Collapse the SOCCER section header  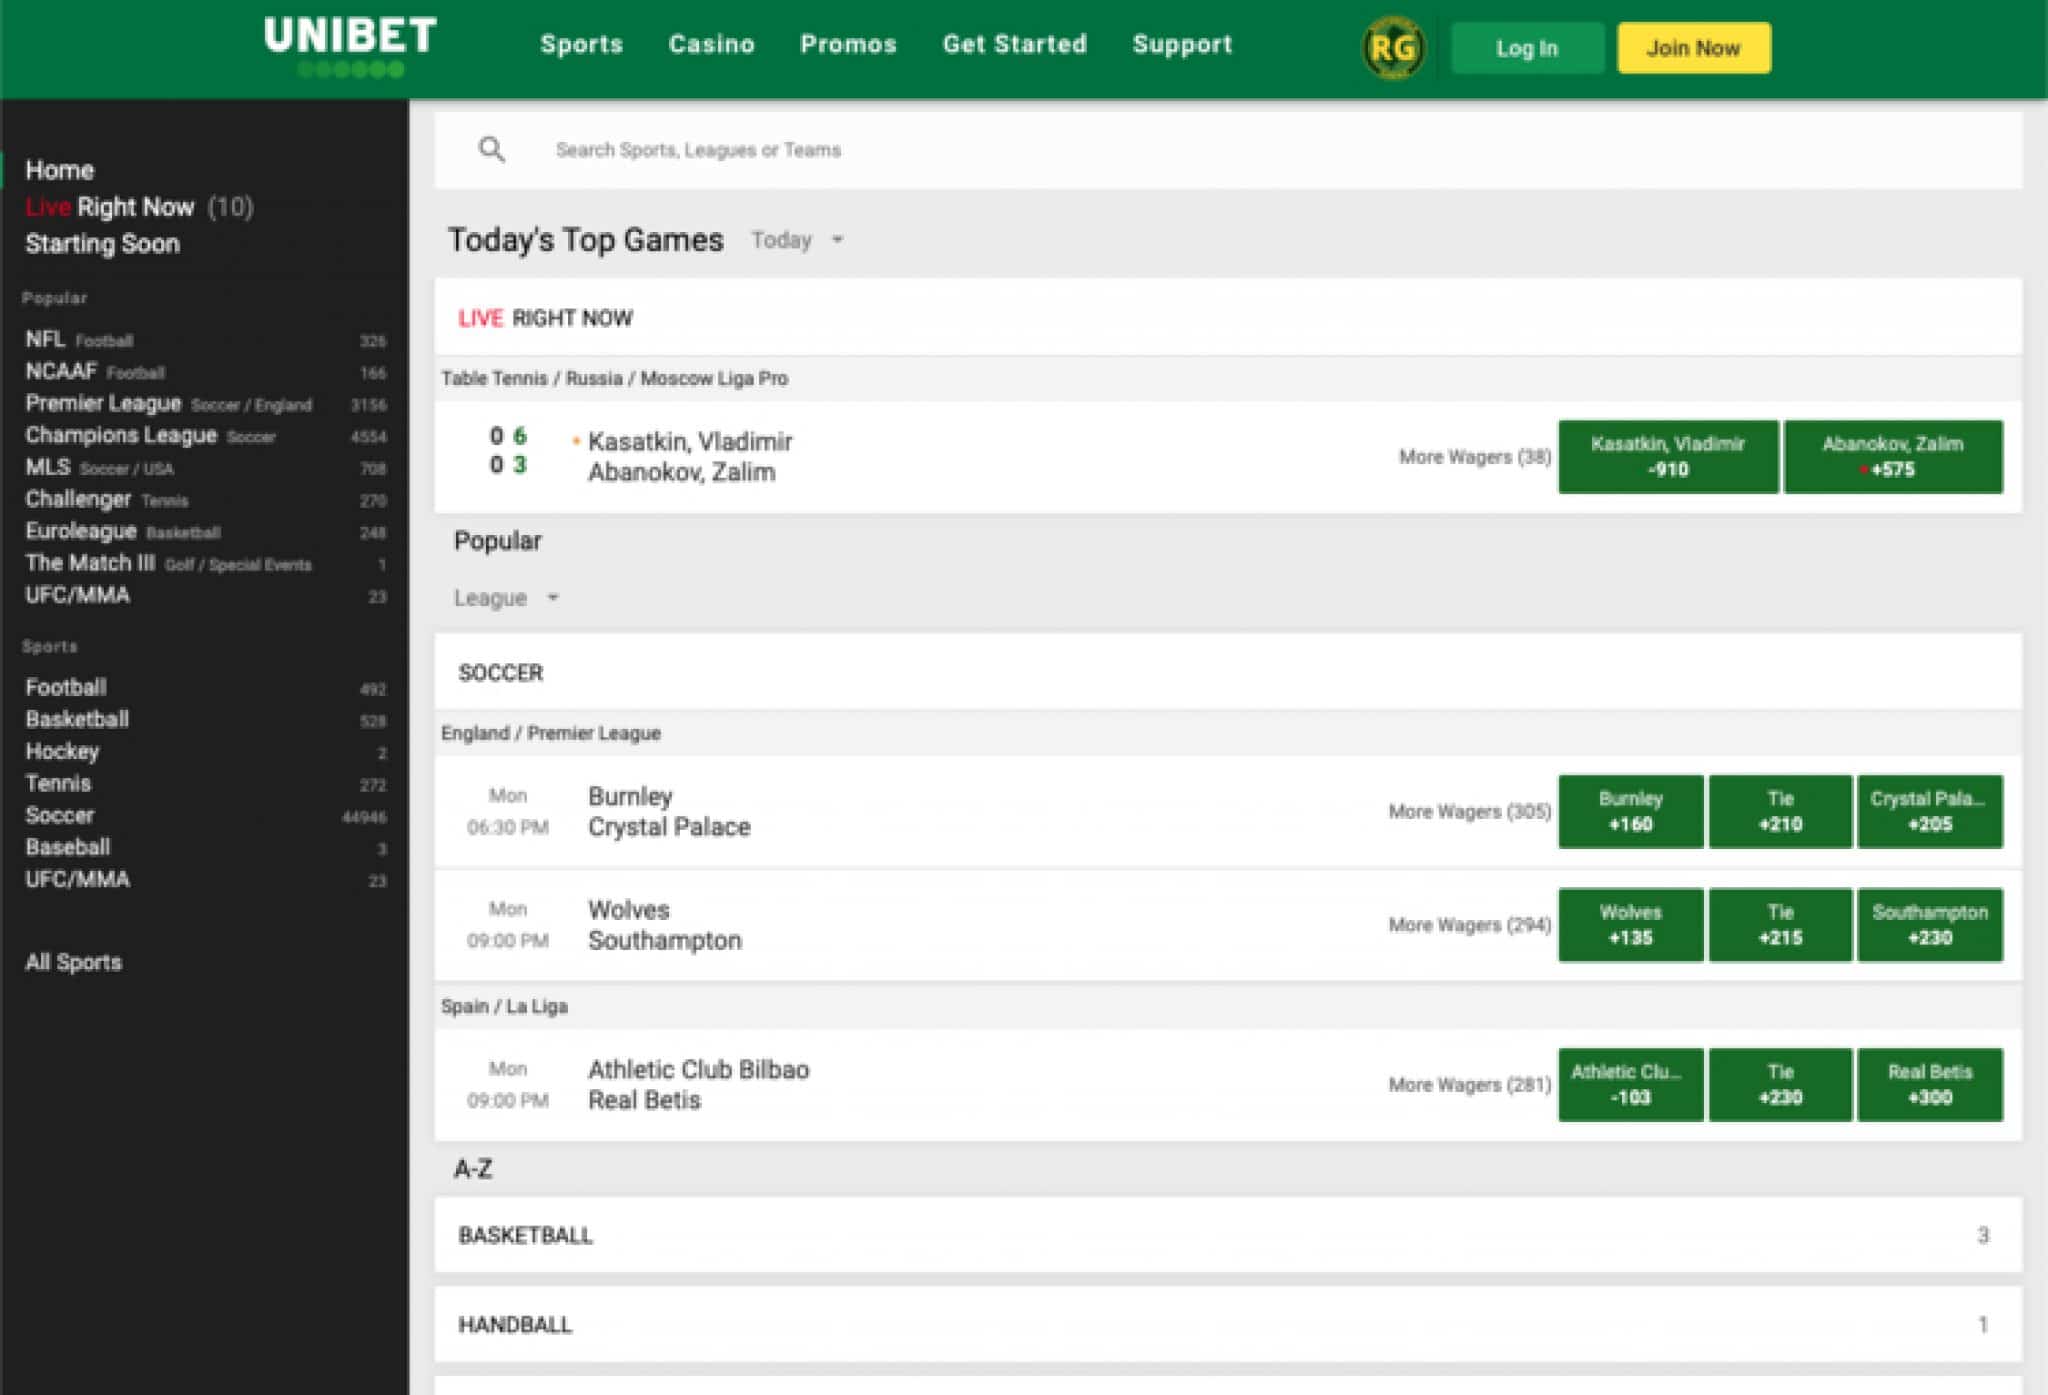pos(1228,672)
